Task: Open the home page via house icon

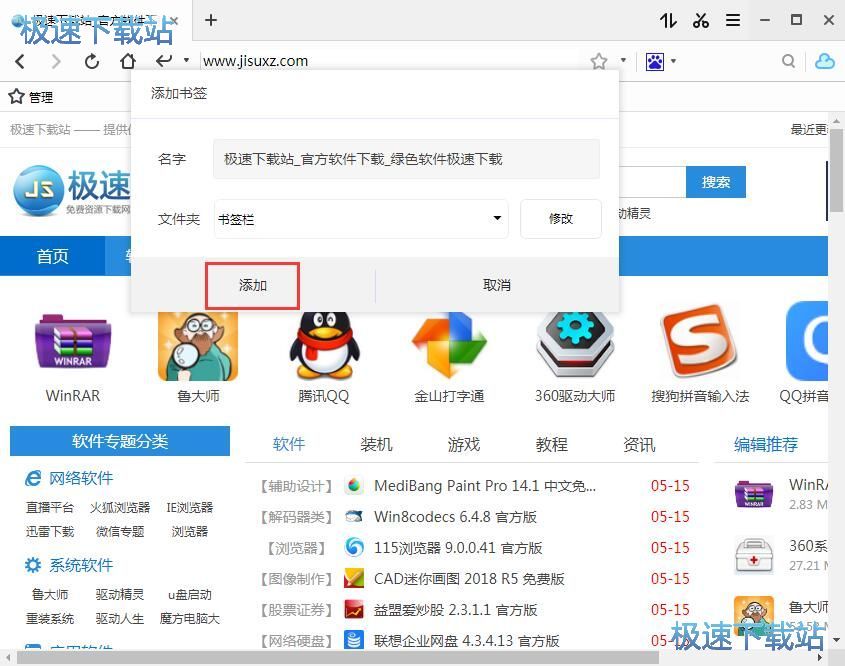Action: [128, 61]
